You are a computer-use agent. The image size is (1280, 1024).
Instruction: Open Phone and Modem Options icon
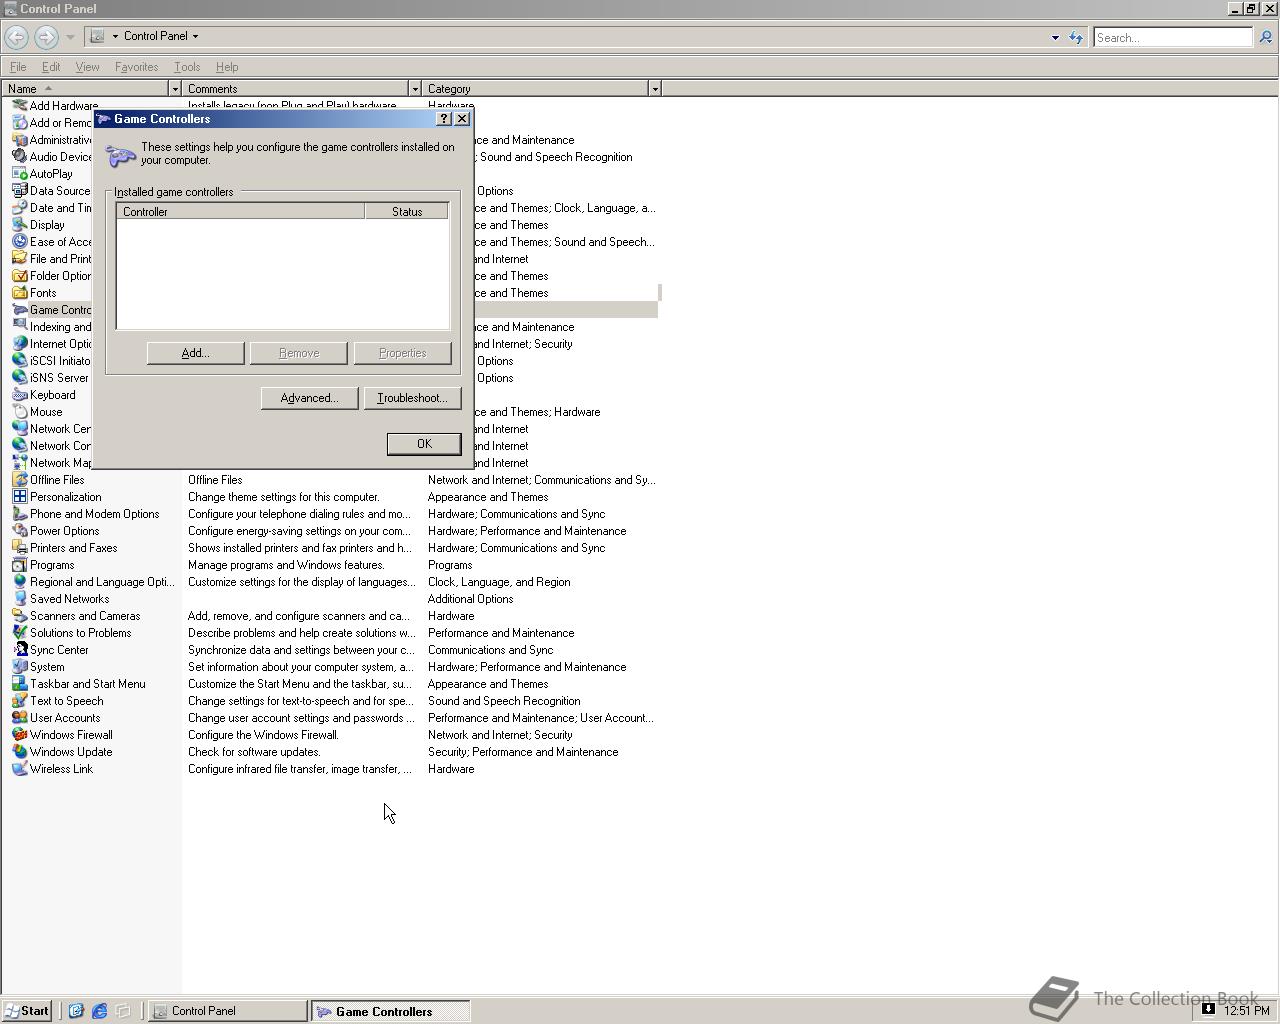(19, 514)
